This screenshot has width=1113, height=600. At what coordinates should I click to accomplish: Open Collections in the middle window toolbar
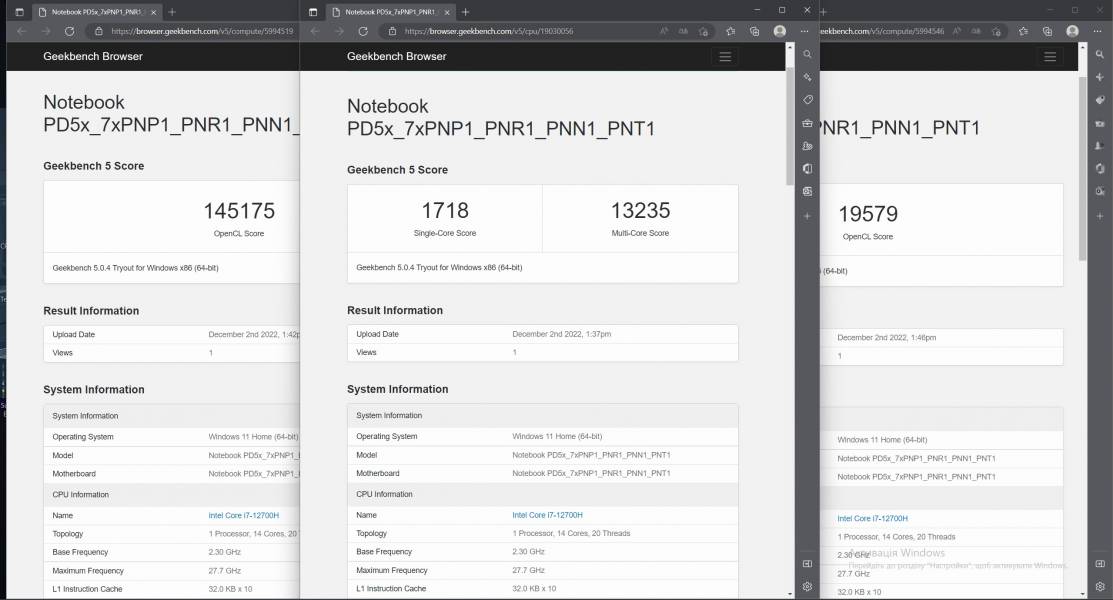[x=755, y=31]
